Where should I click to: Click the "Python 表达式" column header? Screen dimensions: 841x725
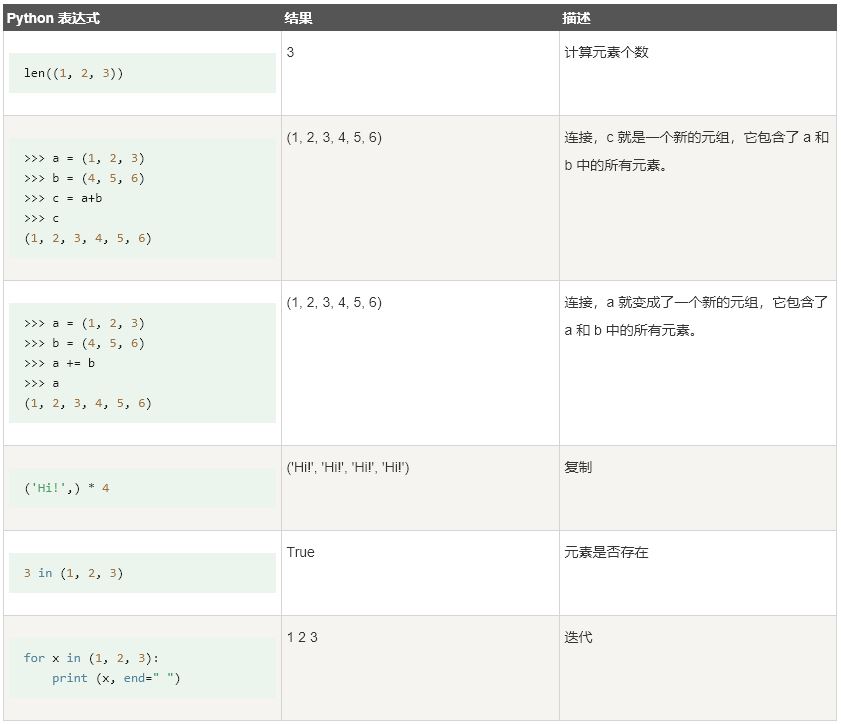click(53, 18)
